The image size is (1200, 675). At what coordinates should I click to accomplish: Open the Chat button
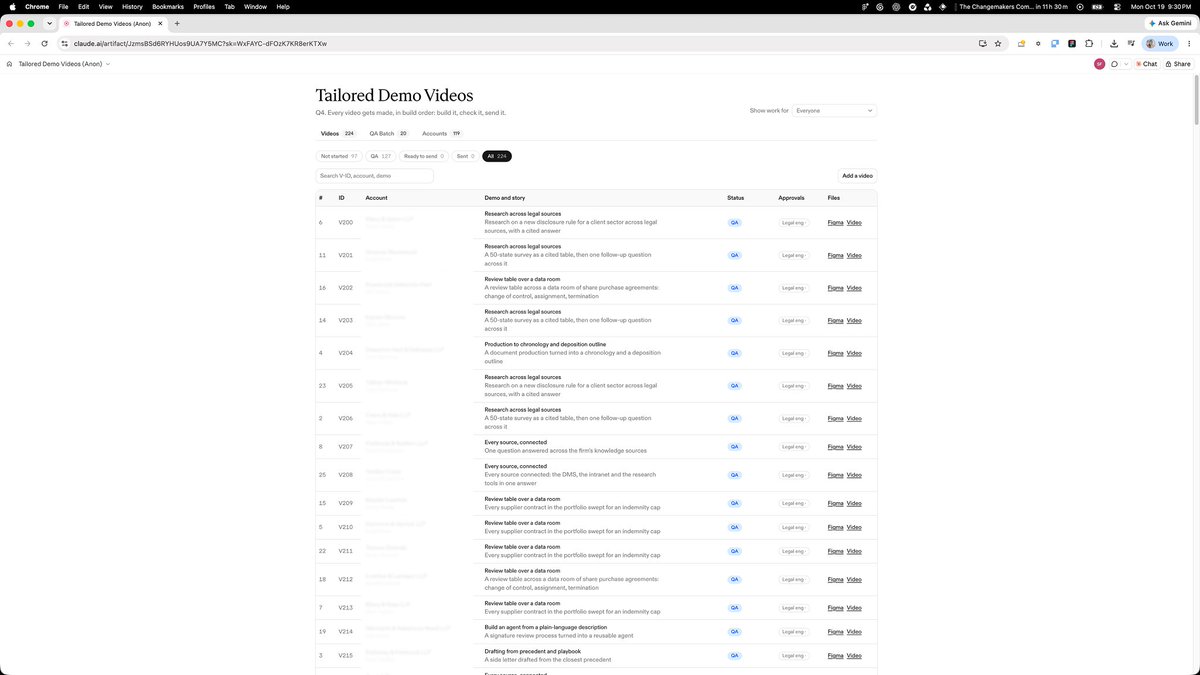pyautogui.click(x=1146, y=64)
